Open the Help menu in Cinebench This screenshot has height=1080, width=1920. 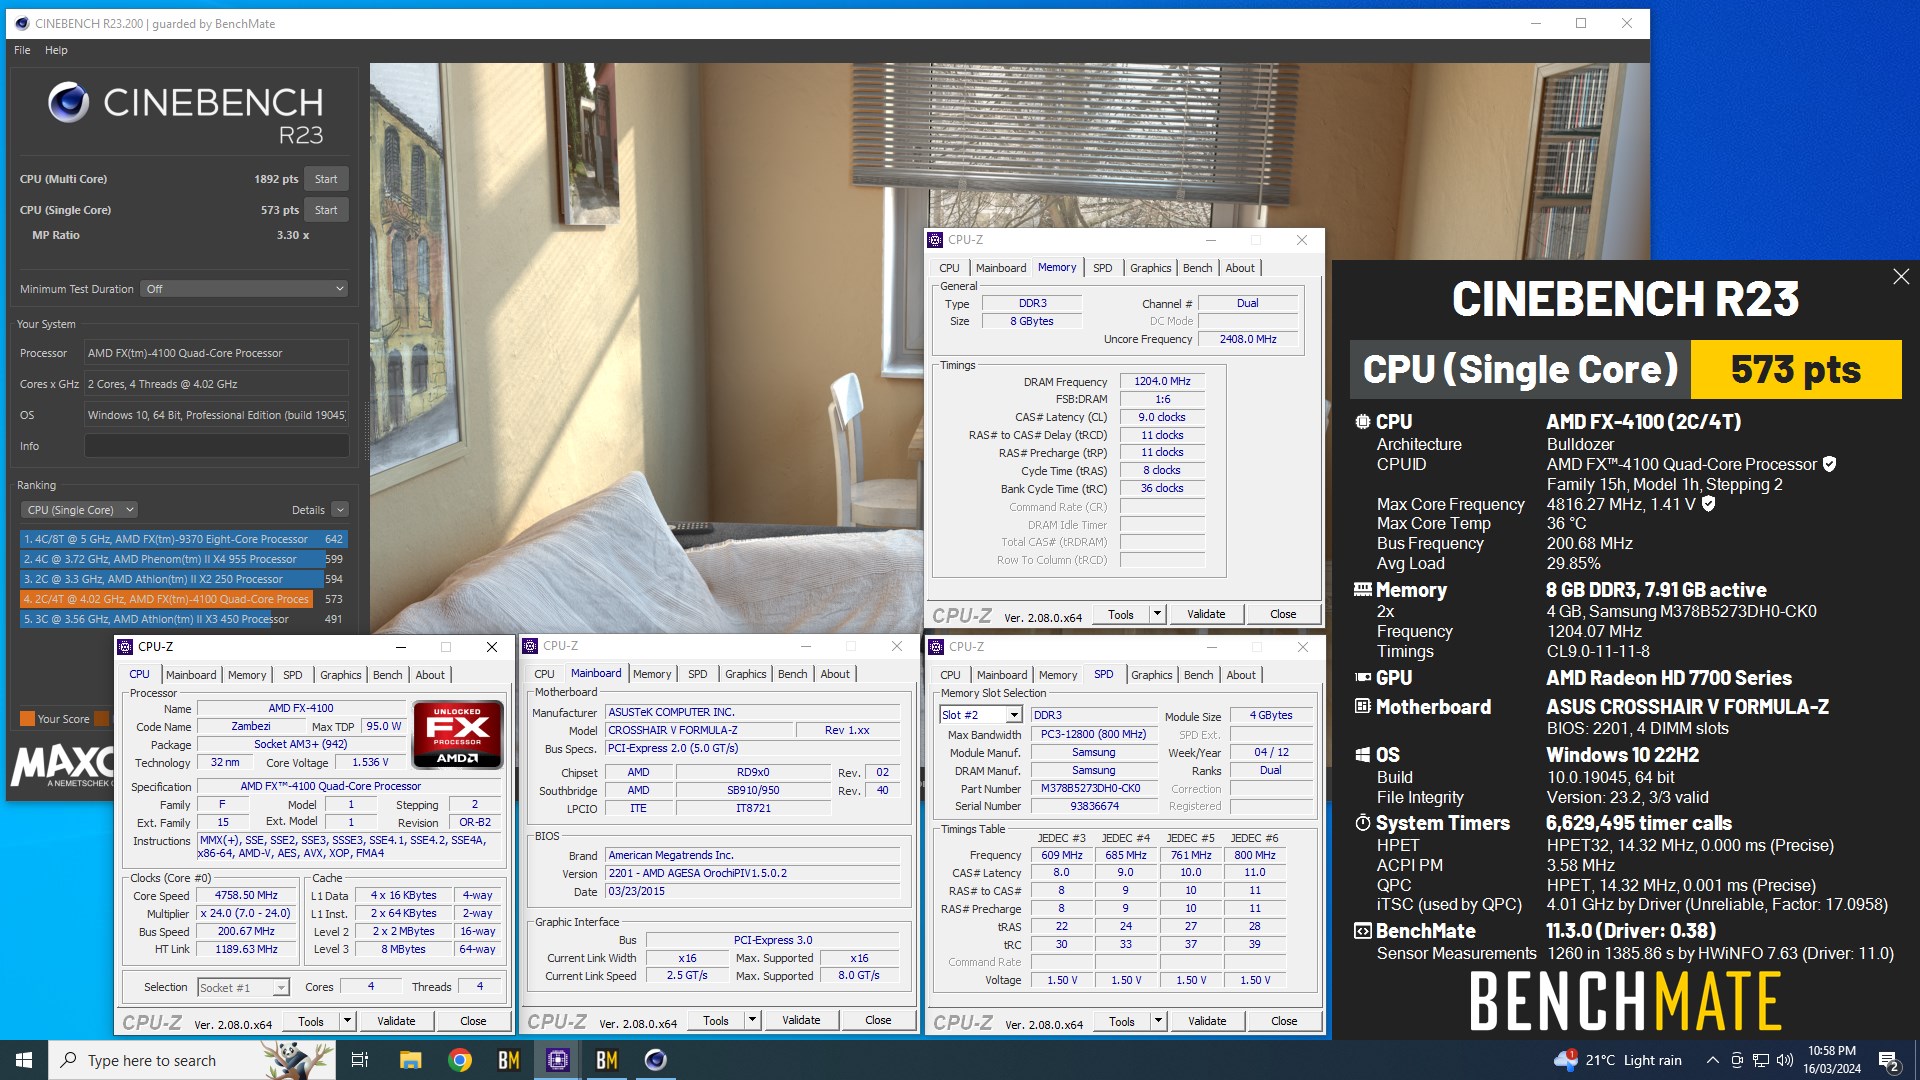[56, 50]
